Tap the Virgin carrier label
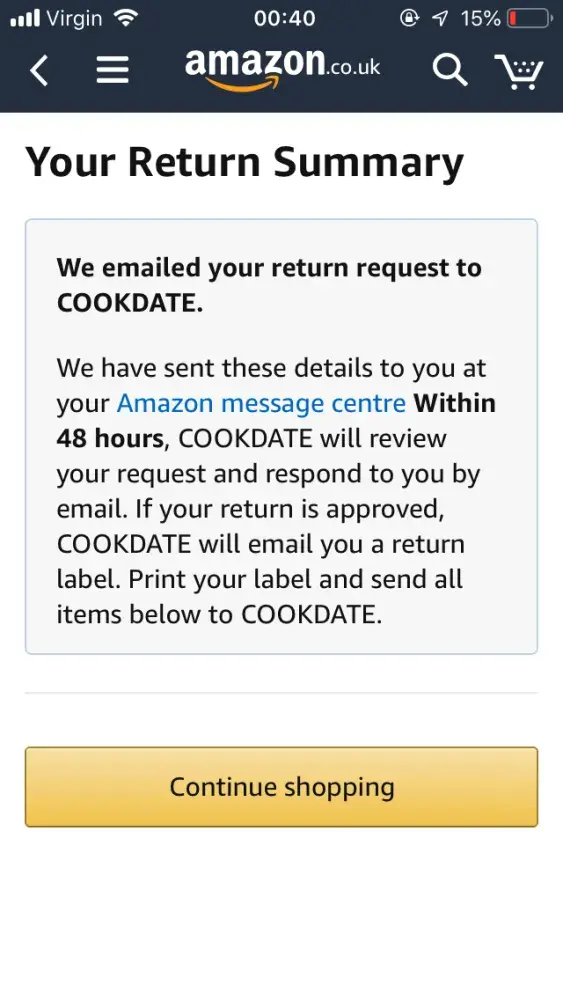 coord(74,19)
